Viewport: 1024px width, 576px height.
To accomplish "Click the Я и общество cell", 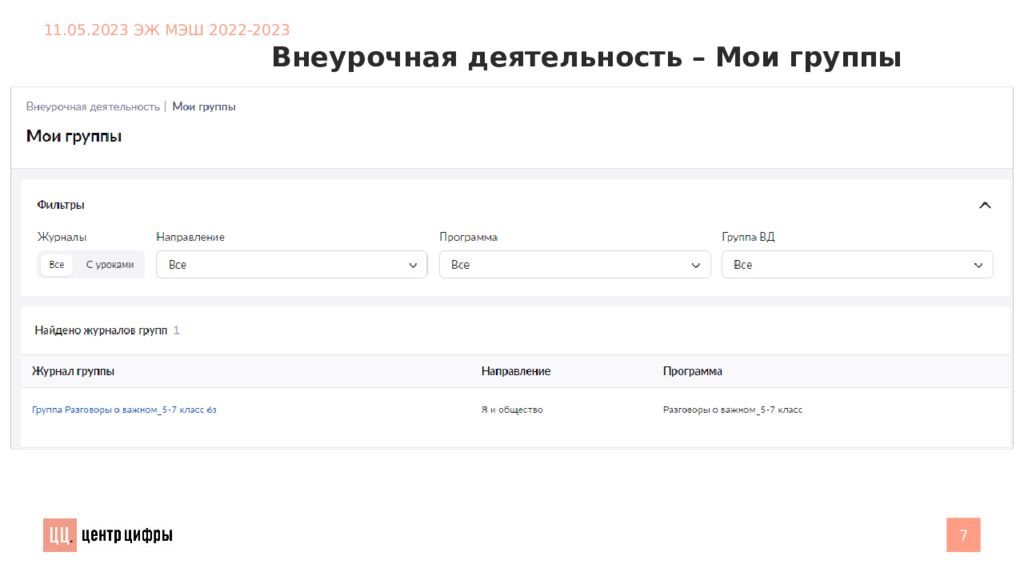I will point(512,410).
